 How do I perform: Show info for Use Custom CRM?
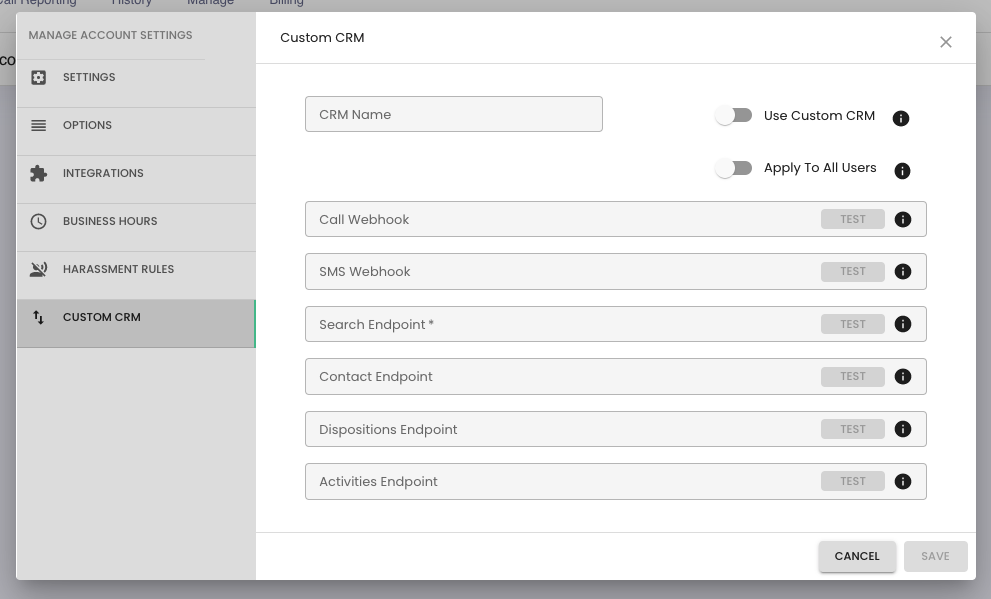pos(901,118)
